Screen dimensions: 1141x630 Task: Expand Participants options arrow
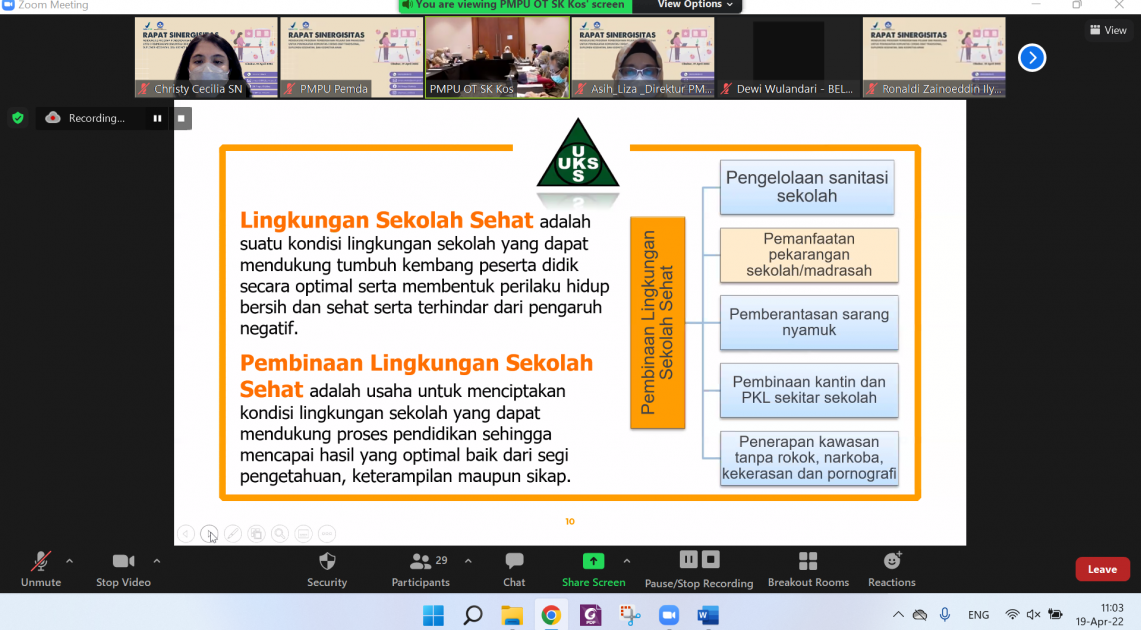(468, 561)
